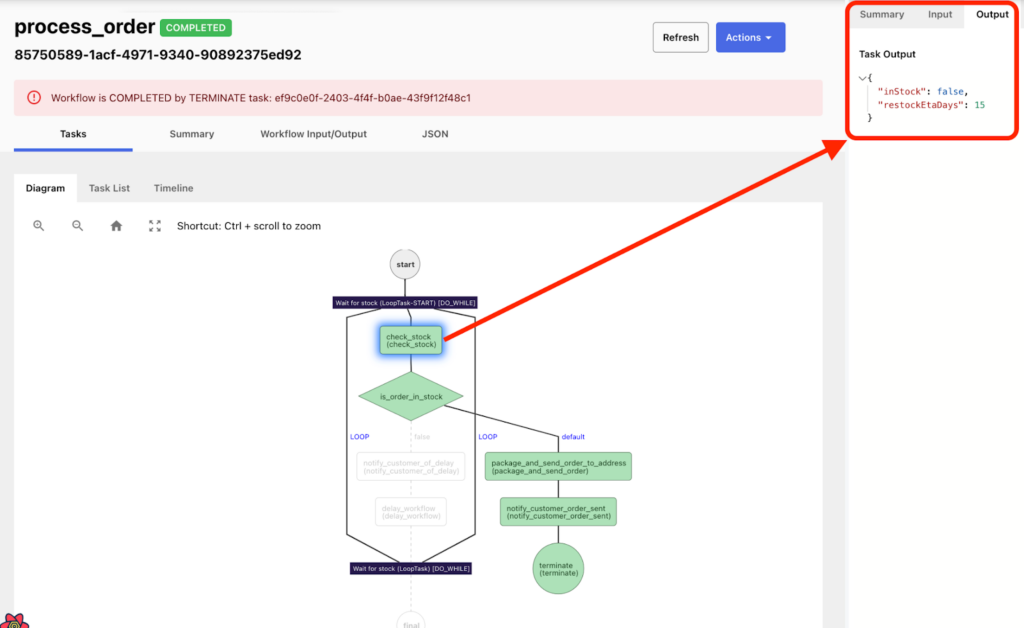1024x628 pixels.
Task: Open the JSON tab
Action: tap(435, 133)
